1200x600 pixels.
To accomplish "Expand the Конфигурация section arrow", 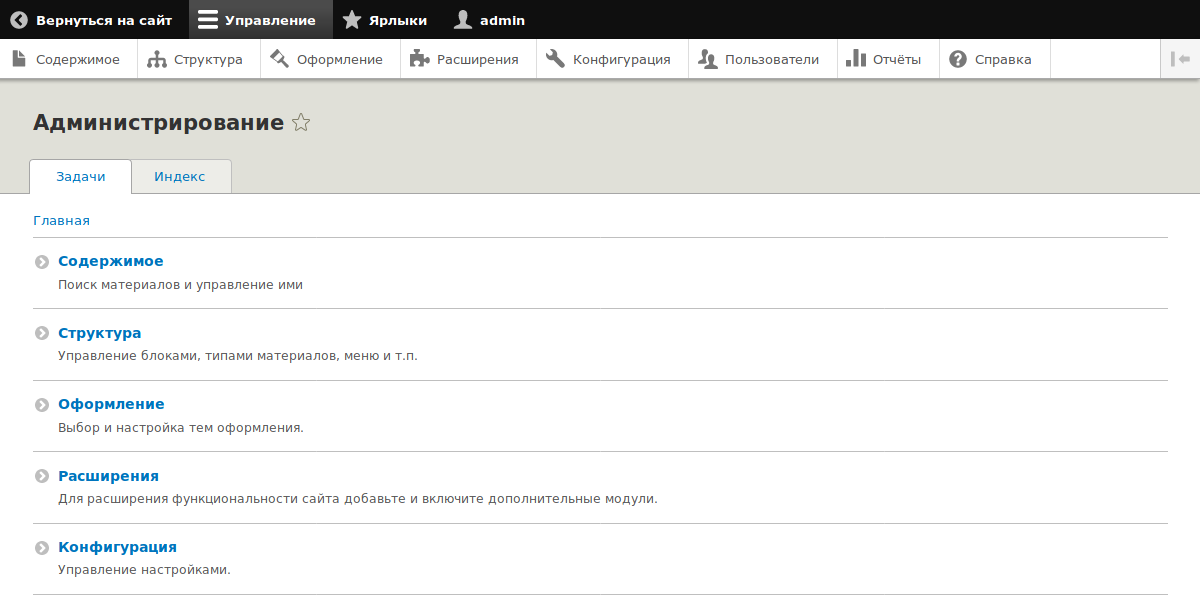I will point(42,548).
